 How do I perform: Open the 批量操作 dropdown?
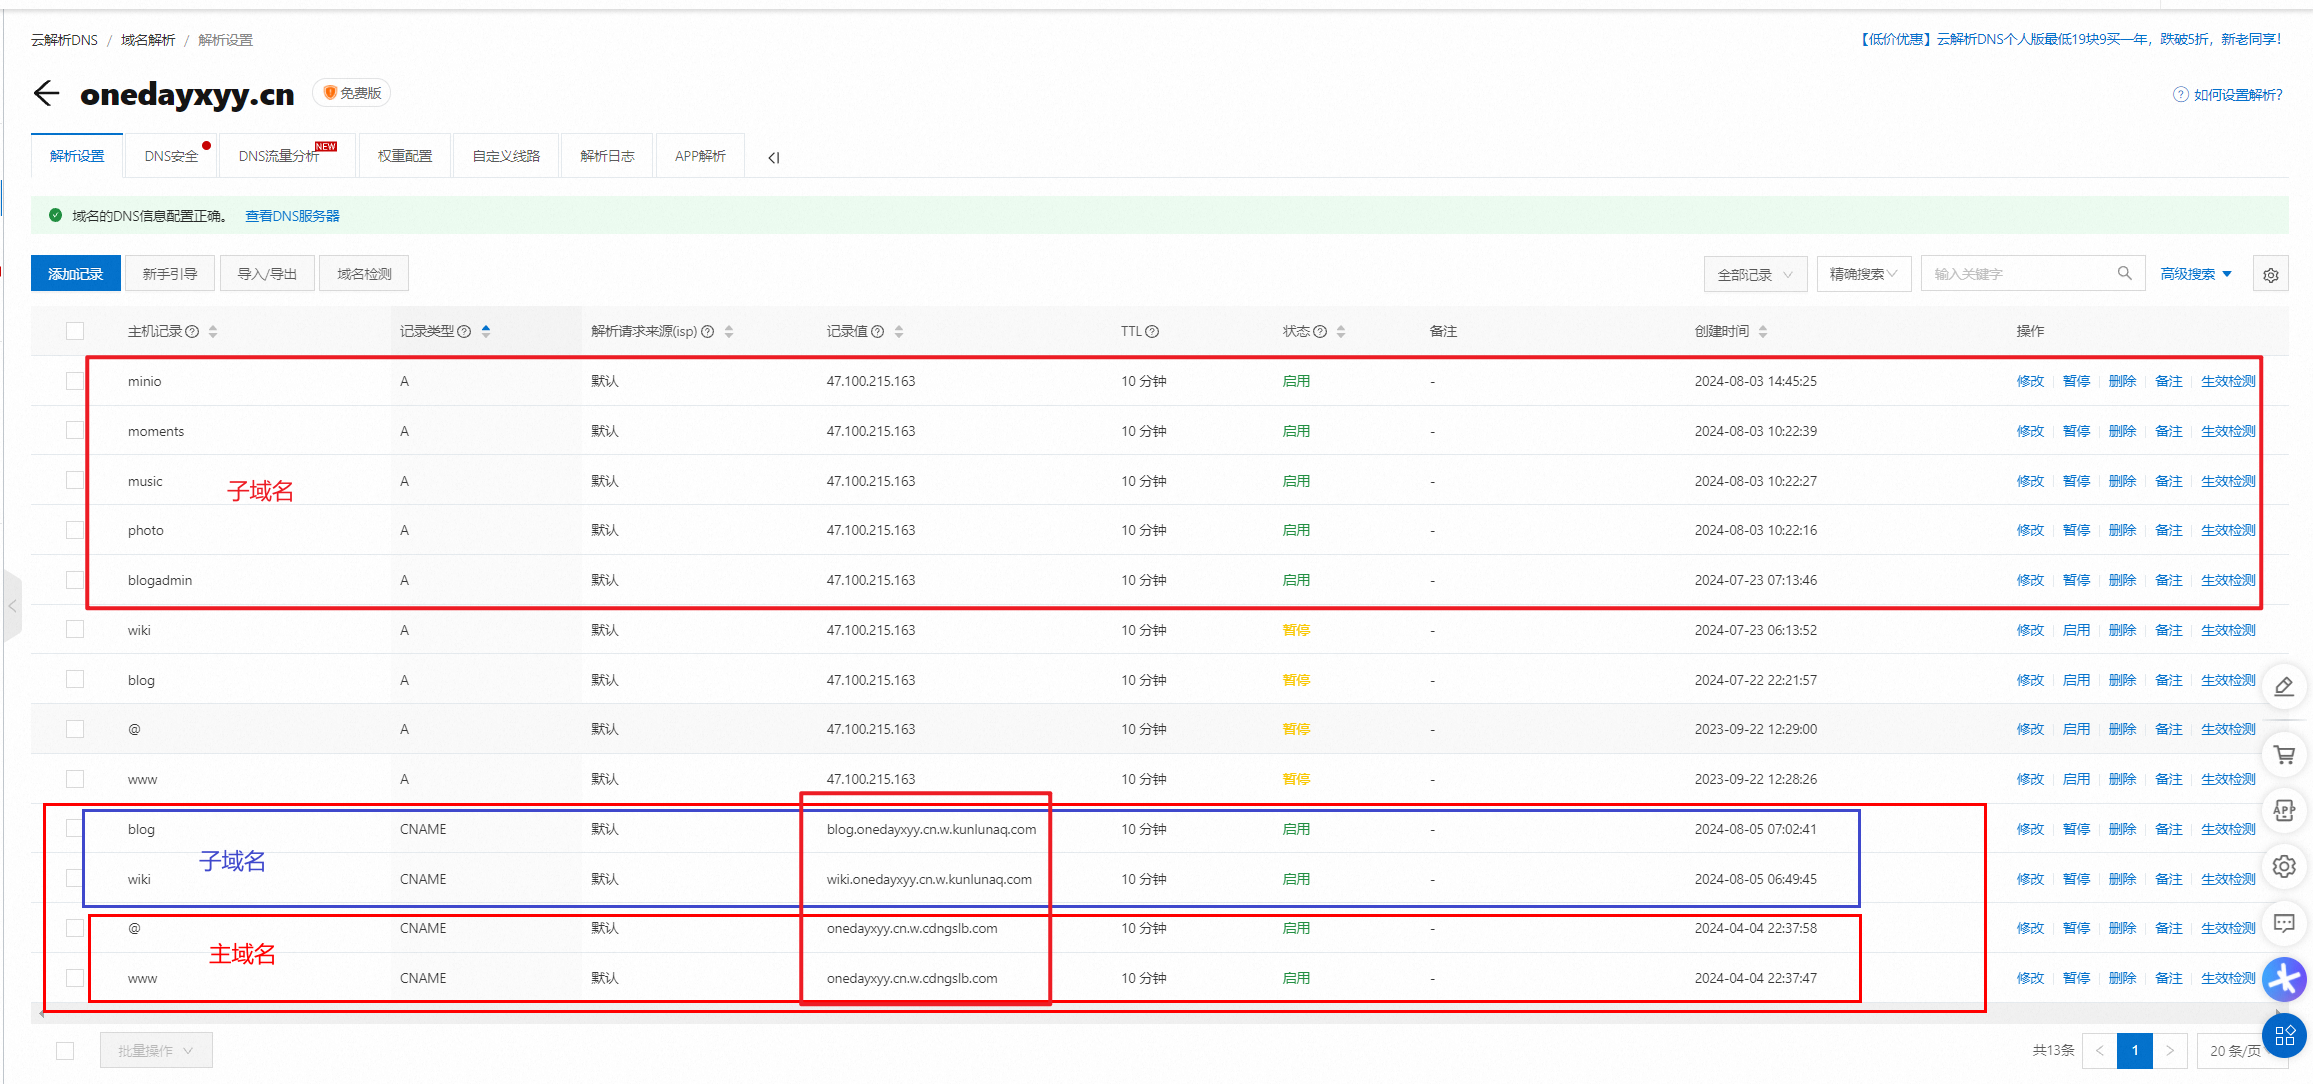(x=156, y=1051)
